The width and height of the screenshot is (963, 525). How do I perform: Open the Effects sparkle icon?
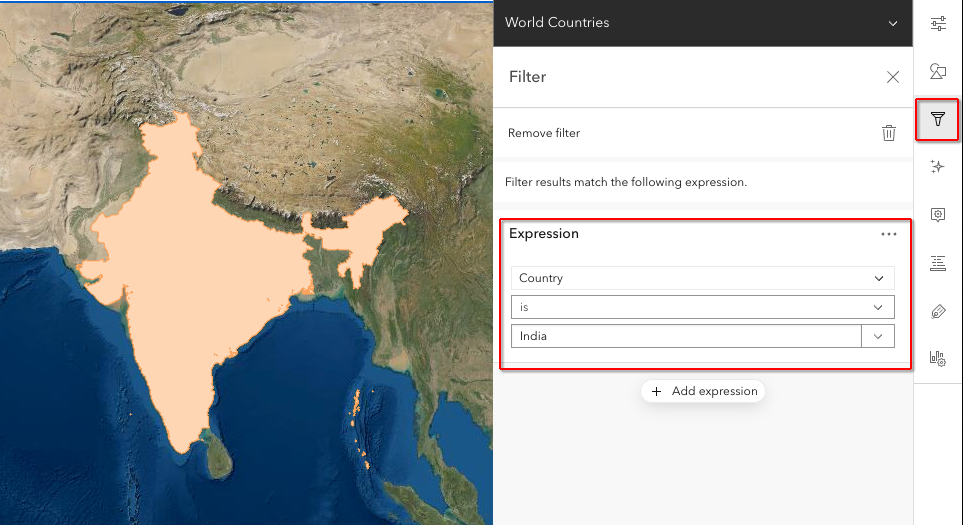tap(938, 166)
